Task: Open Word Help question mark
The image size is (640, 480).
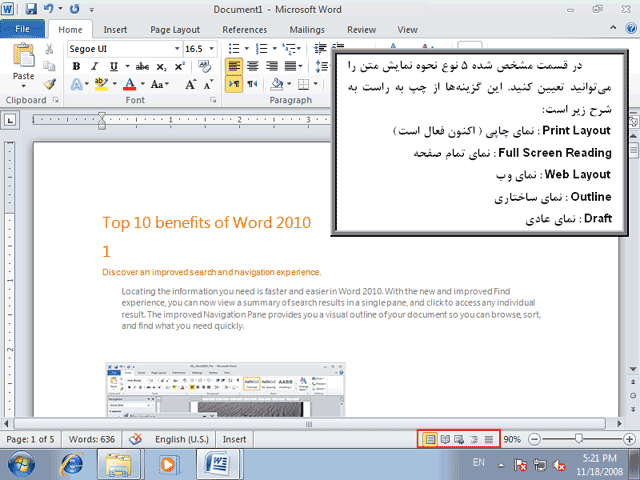Action: point(631,28)
